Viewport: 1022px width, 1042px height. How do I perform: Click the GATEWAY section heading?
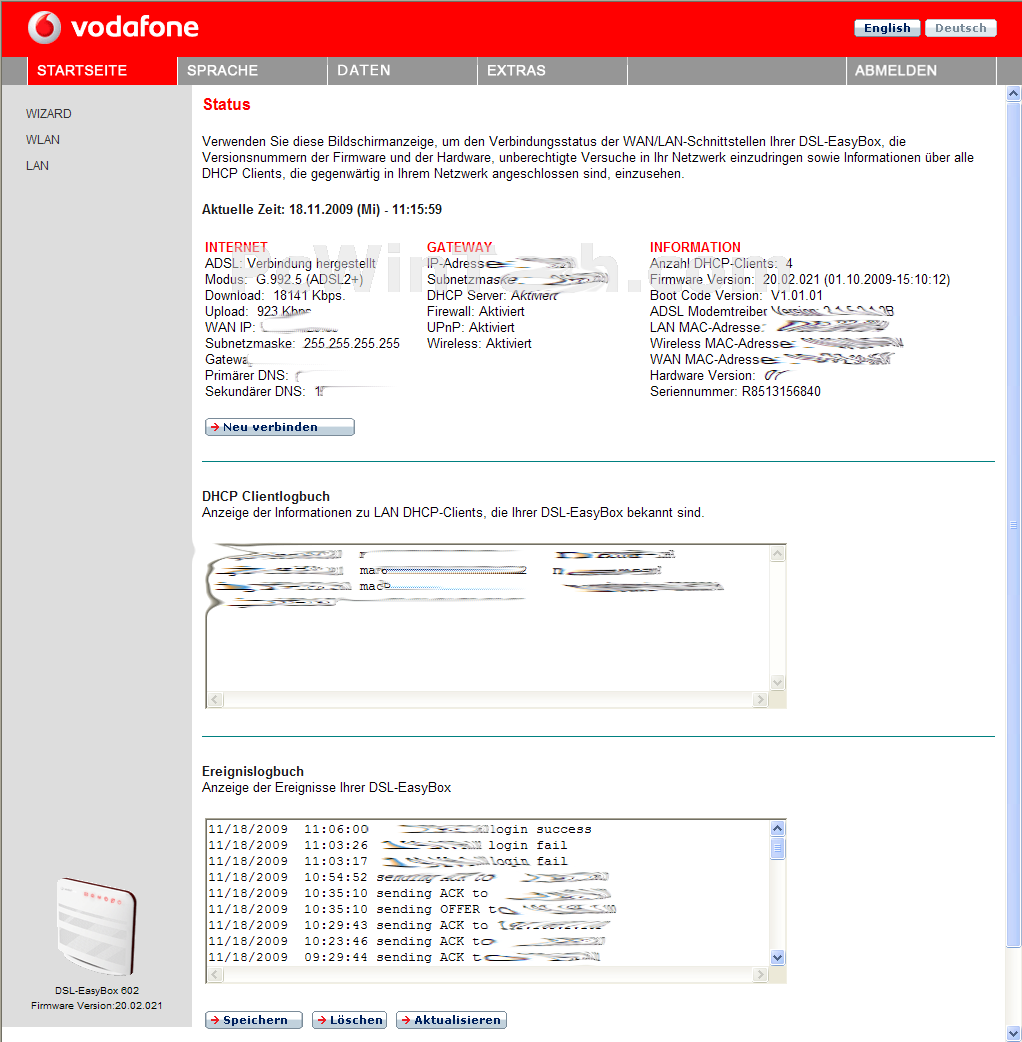tap(459, 247)
